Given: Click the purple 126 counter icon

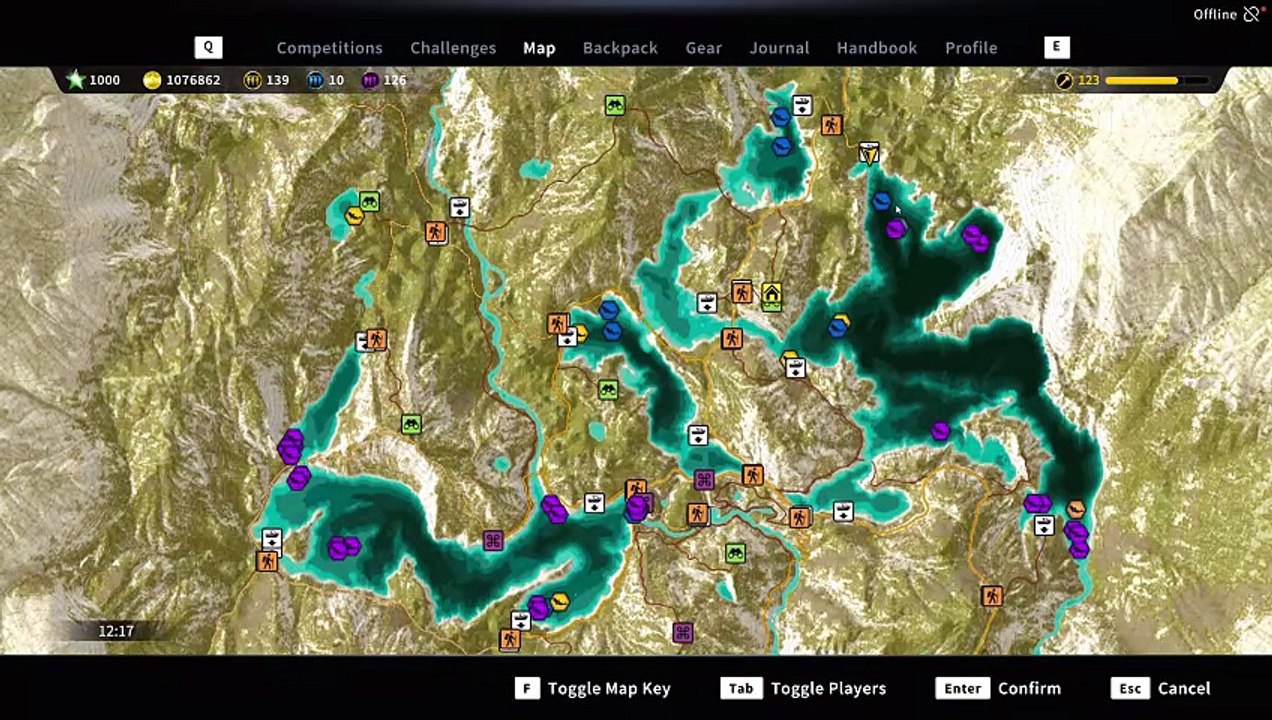Looking at the screenshot, I should tap(371, 80).
